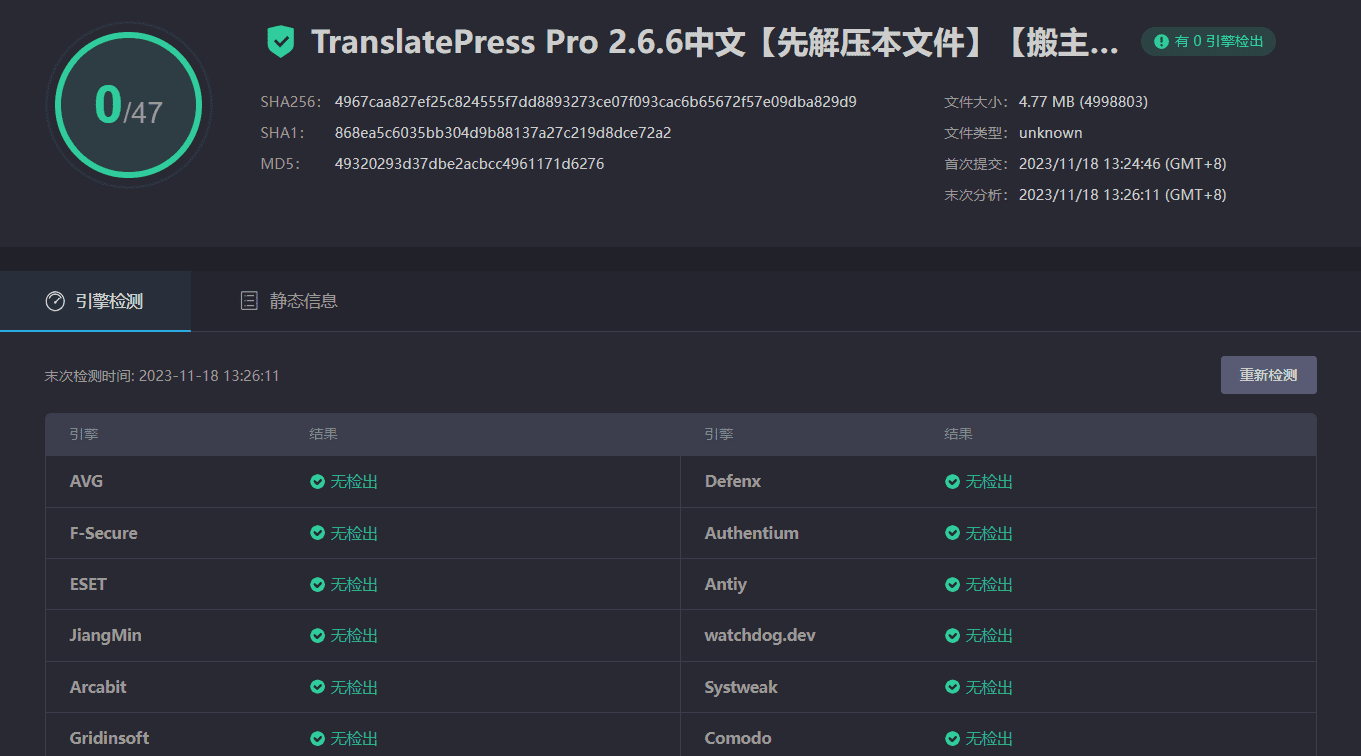
Task: Click the green check icon for Arcabit
Action: coord(317,687)
